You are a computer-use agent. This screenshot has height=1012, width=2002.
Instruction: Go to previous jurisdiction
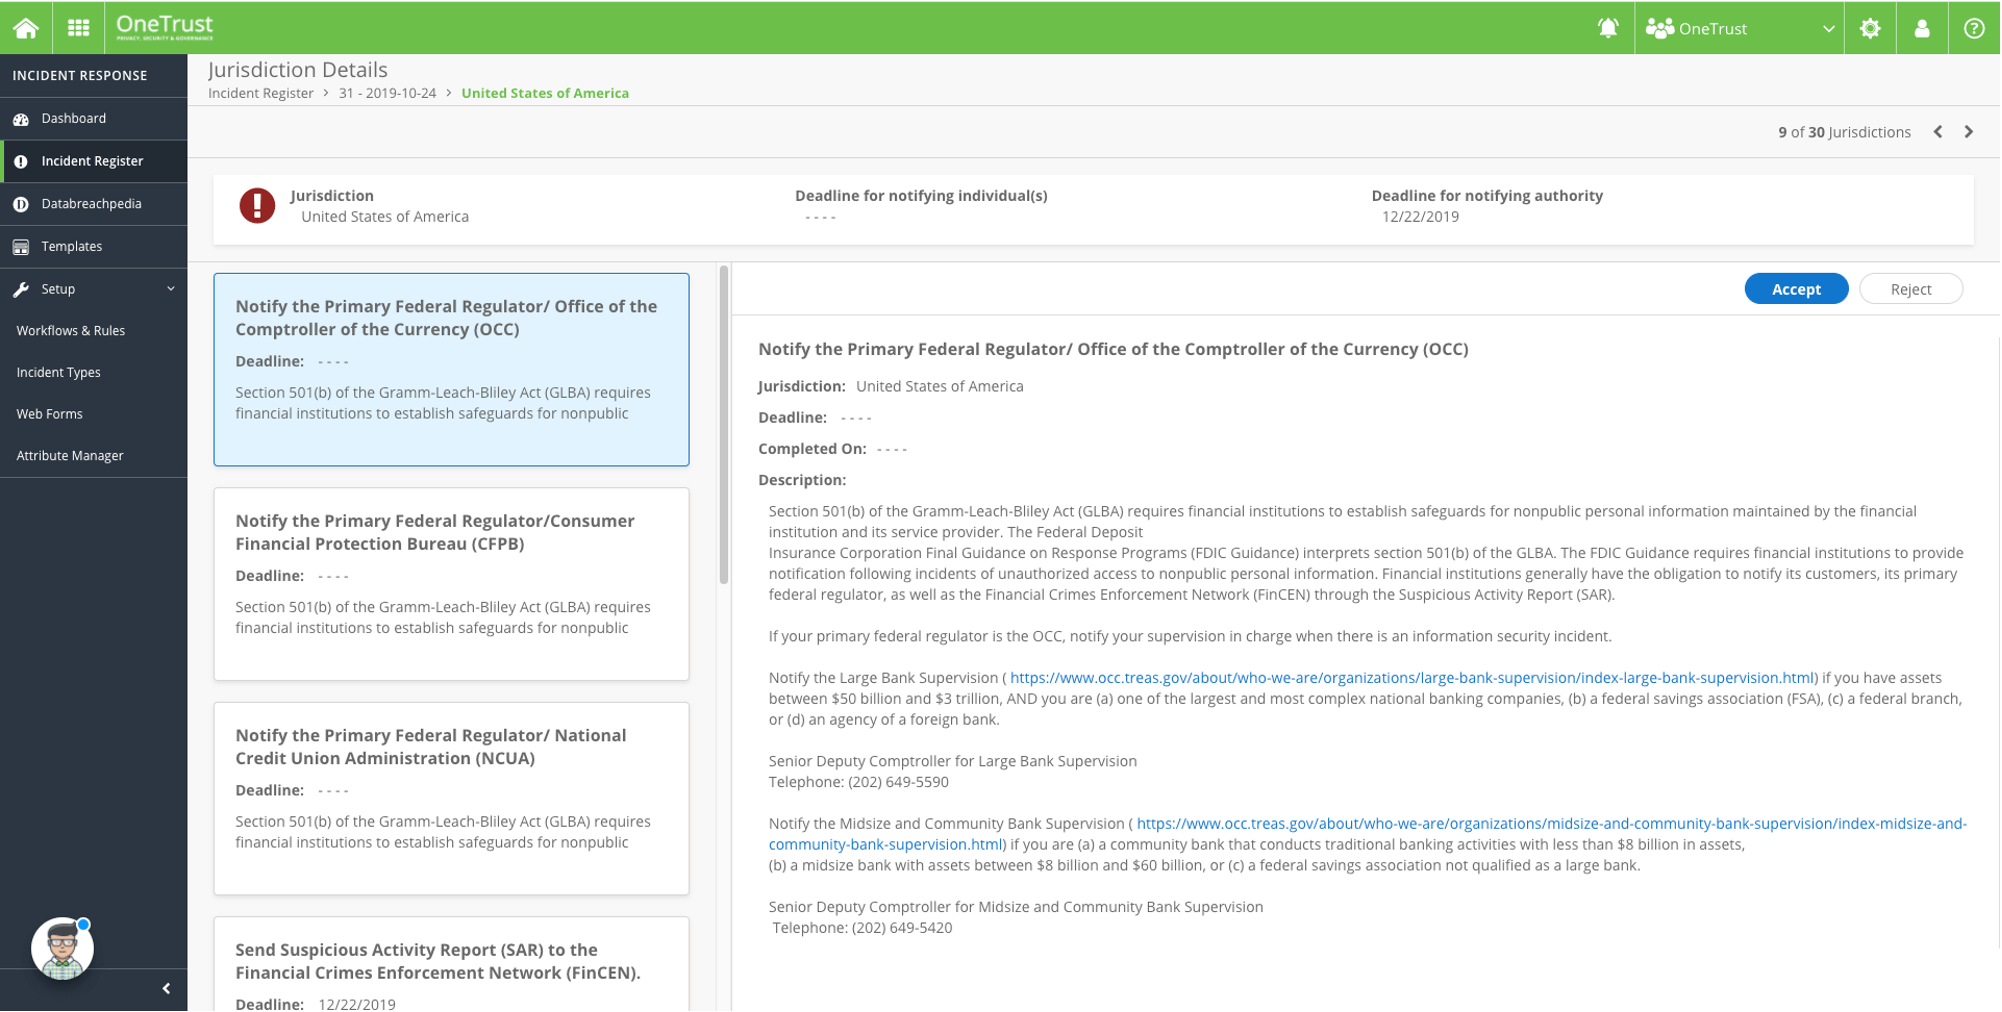tap(1938, 132)
